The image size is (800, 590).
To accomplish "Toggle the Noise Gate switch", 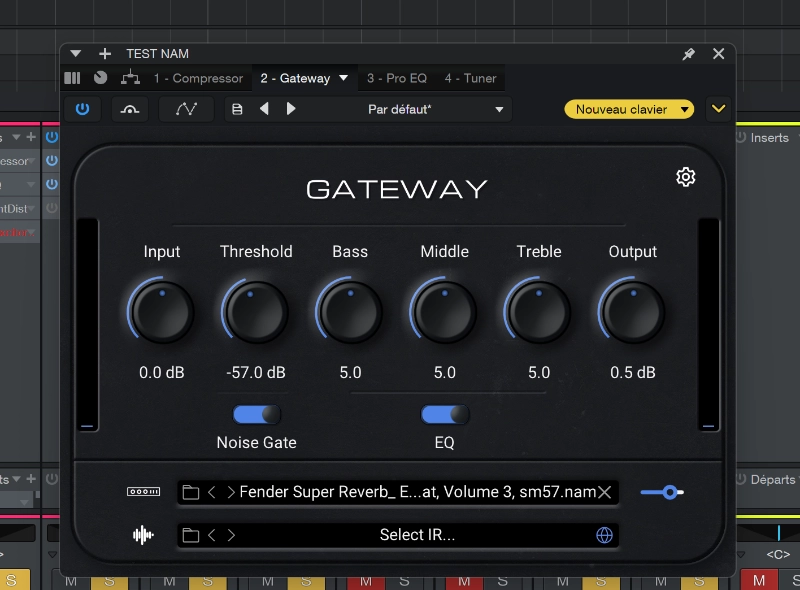I will point(257,414).
